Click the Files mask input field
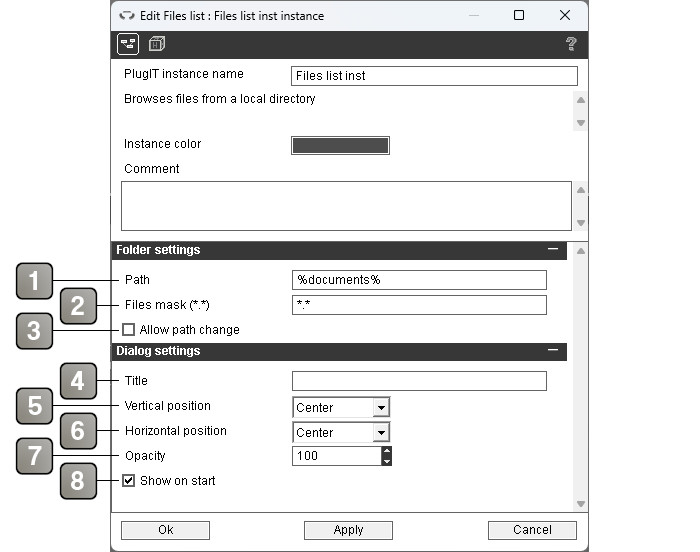The image size is (700, 552). 419,305
